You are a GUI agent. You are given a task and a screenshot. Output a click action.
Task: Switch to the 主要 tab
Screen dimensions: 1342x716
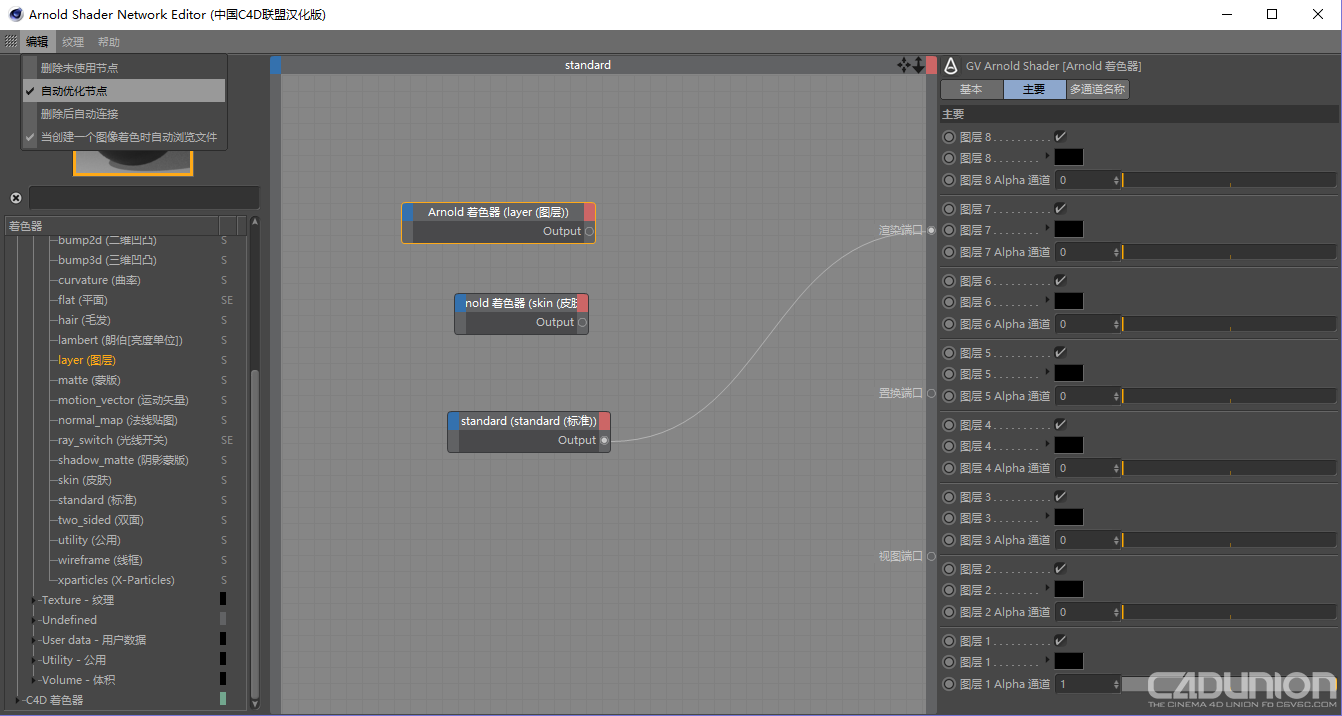pos(1034,89)
